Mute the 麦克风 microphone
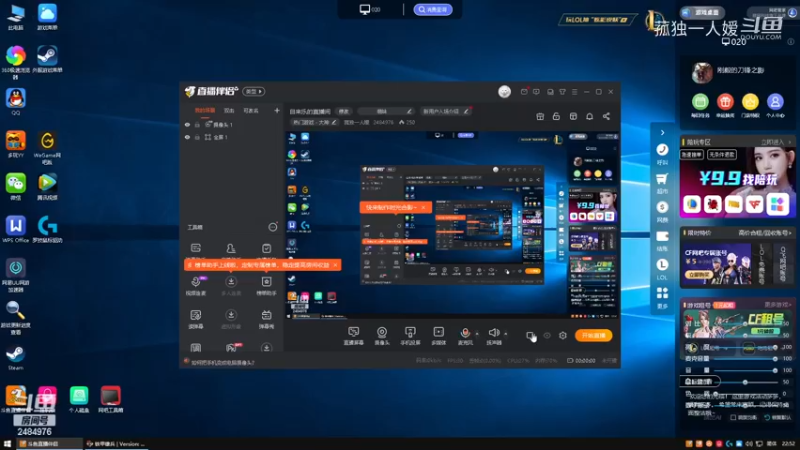Image resolution: width=800 pixels, height=450 pixels. pos(465,336)
